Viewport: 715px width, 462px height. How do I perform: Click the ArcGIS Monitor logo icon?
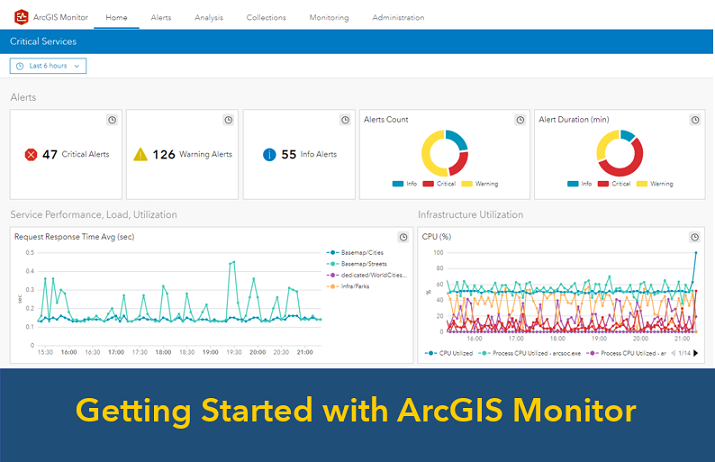(x=21, y=17)
